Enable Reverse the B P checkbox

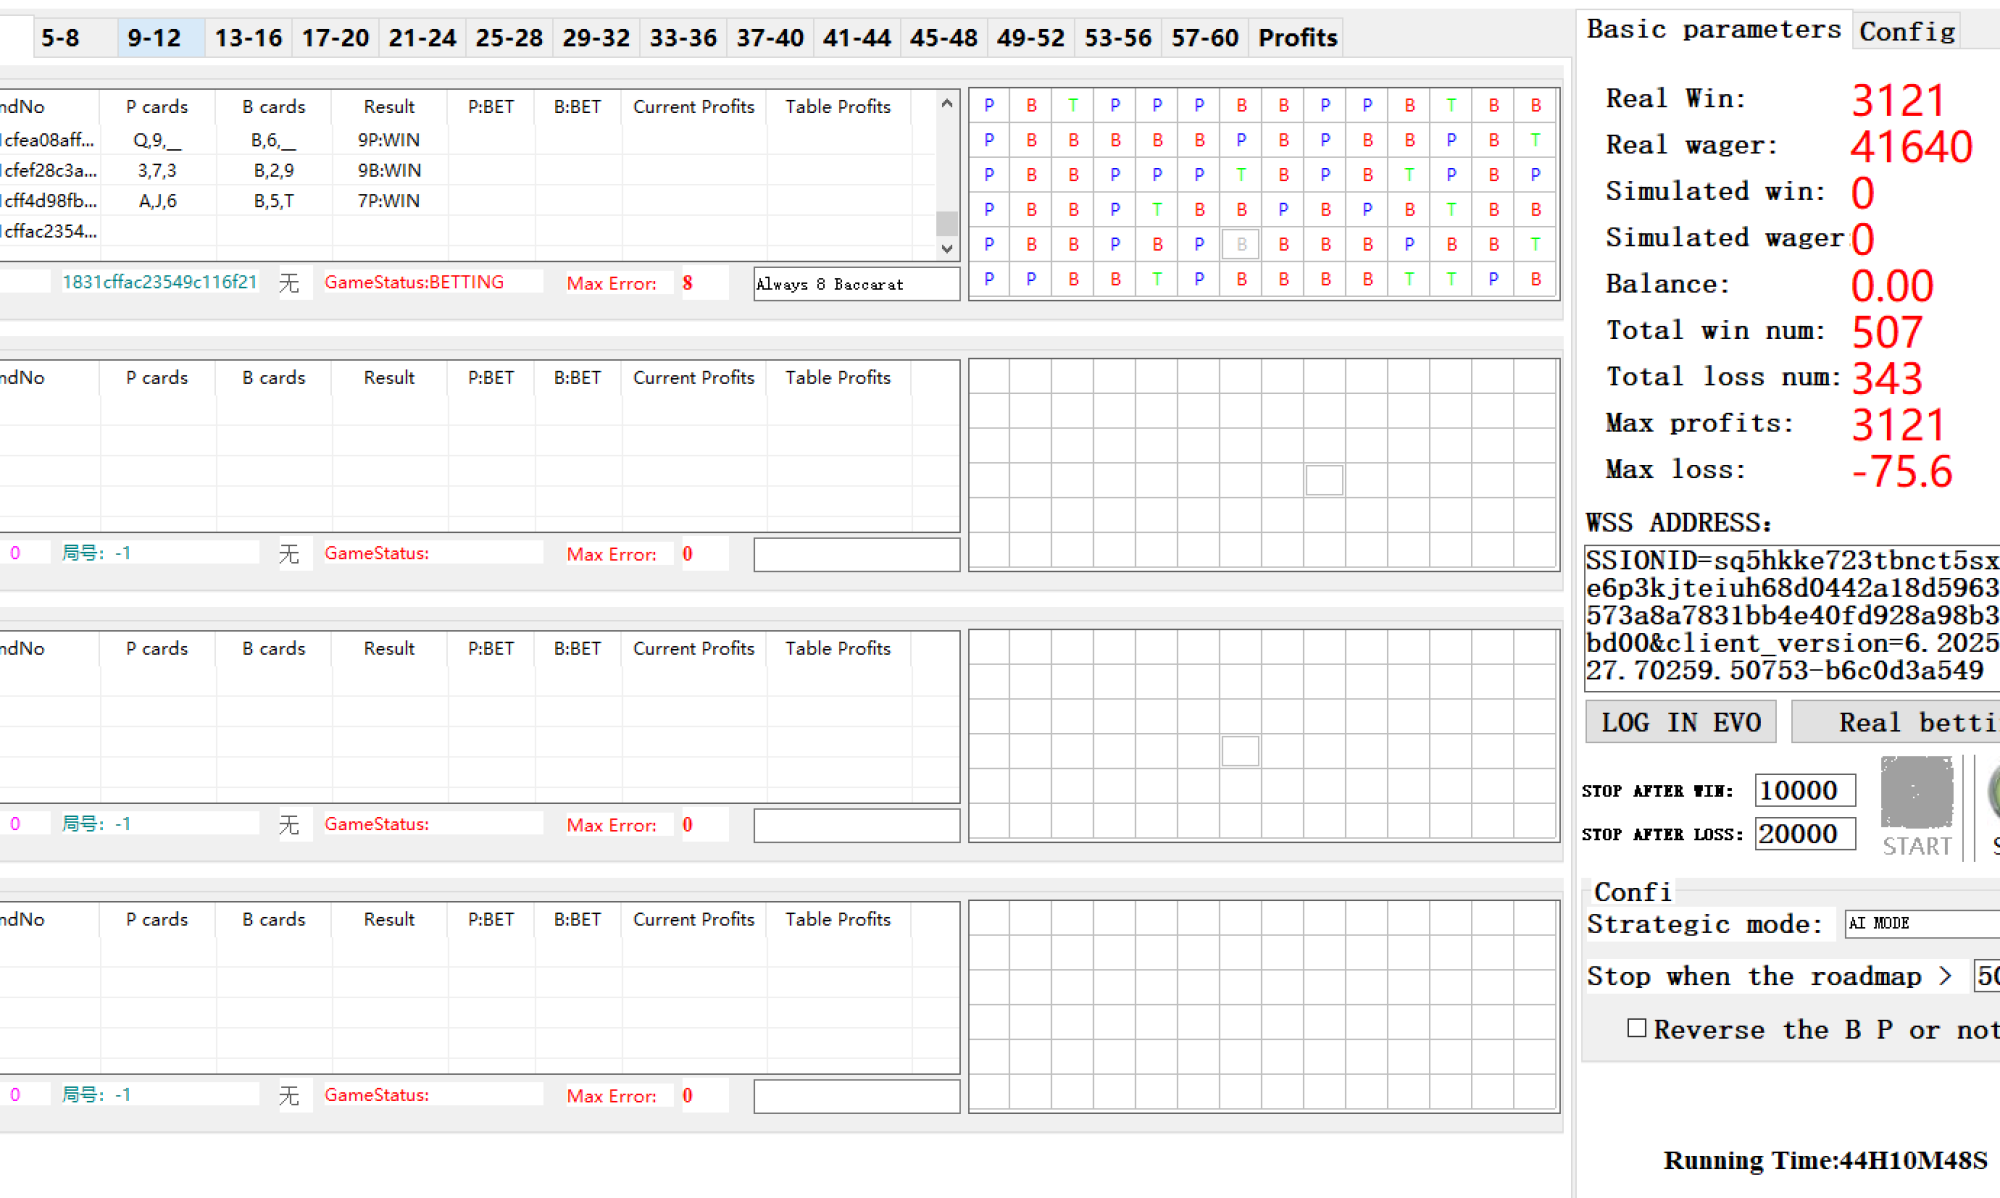(x=1636, y=1028)
